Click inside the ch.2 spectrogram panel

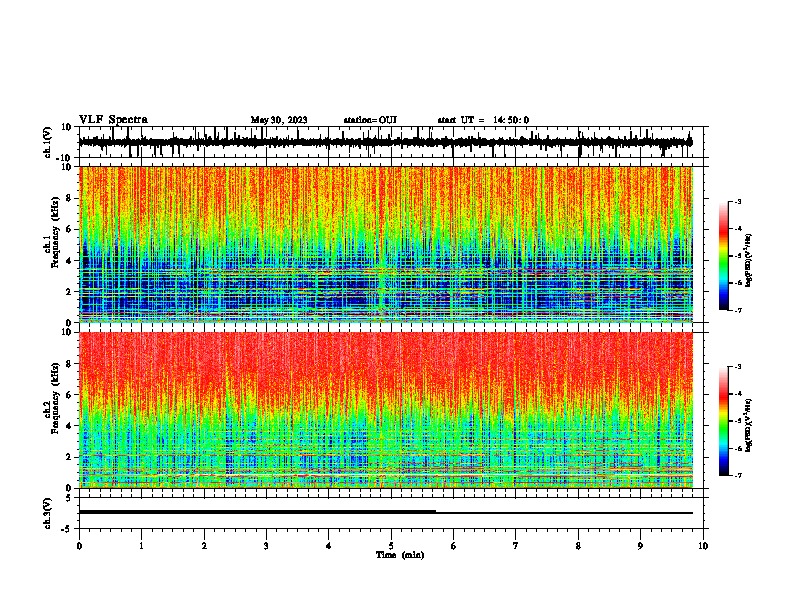[386, 410]
